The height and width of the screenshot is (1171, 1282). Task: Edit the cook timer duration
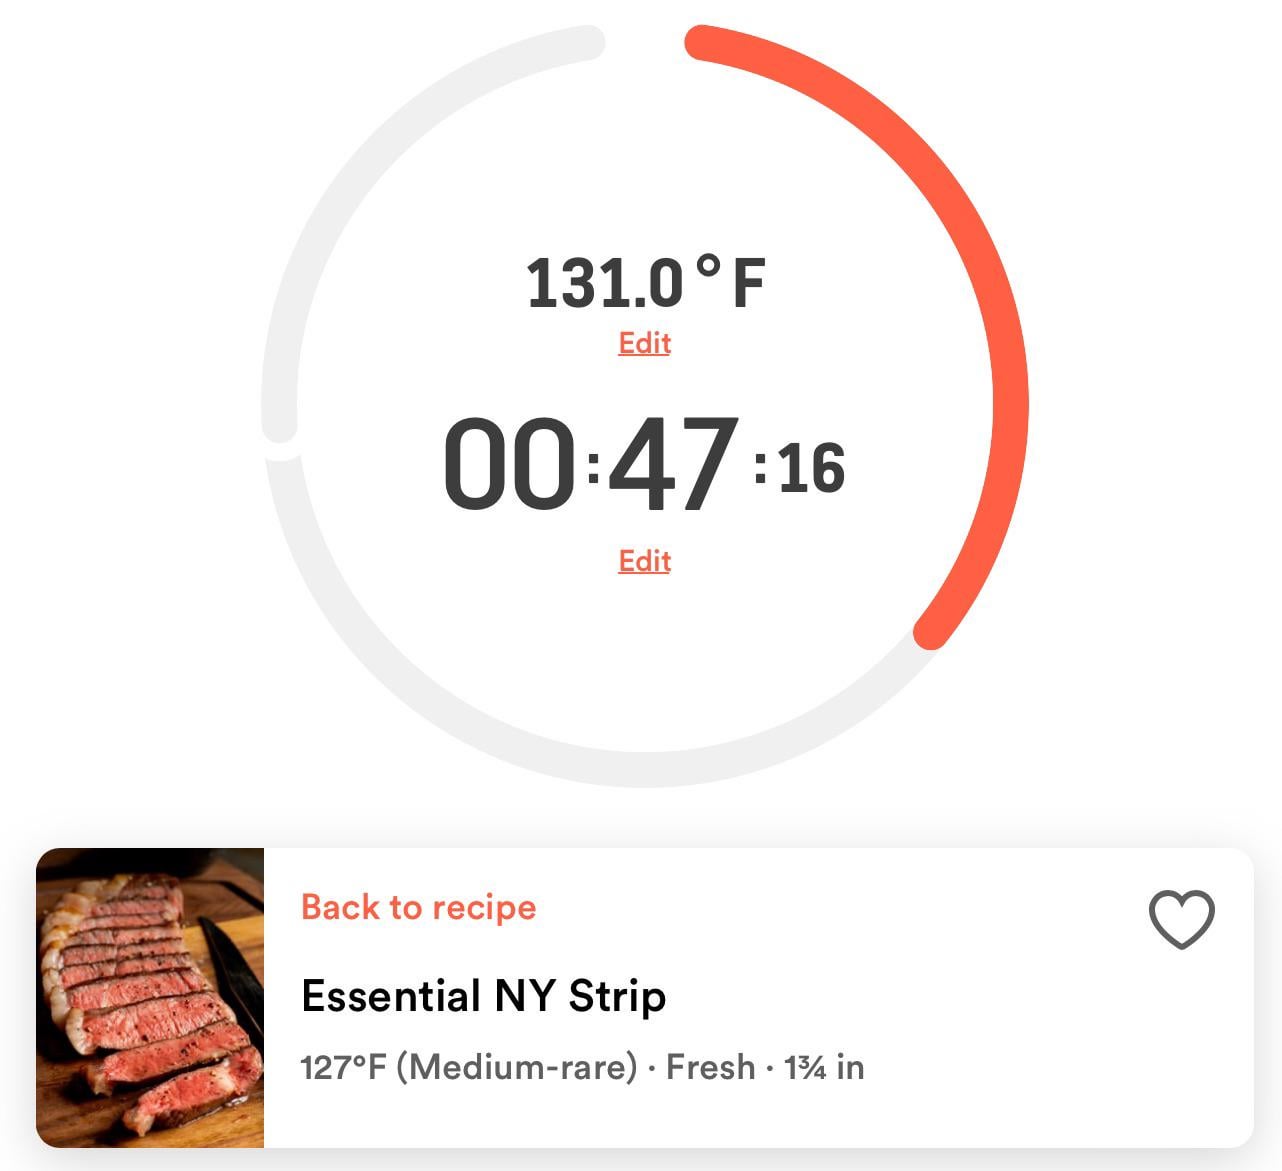click(x=644, y=561)
